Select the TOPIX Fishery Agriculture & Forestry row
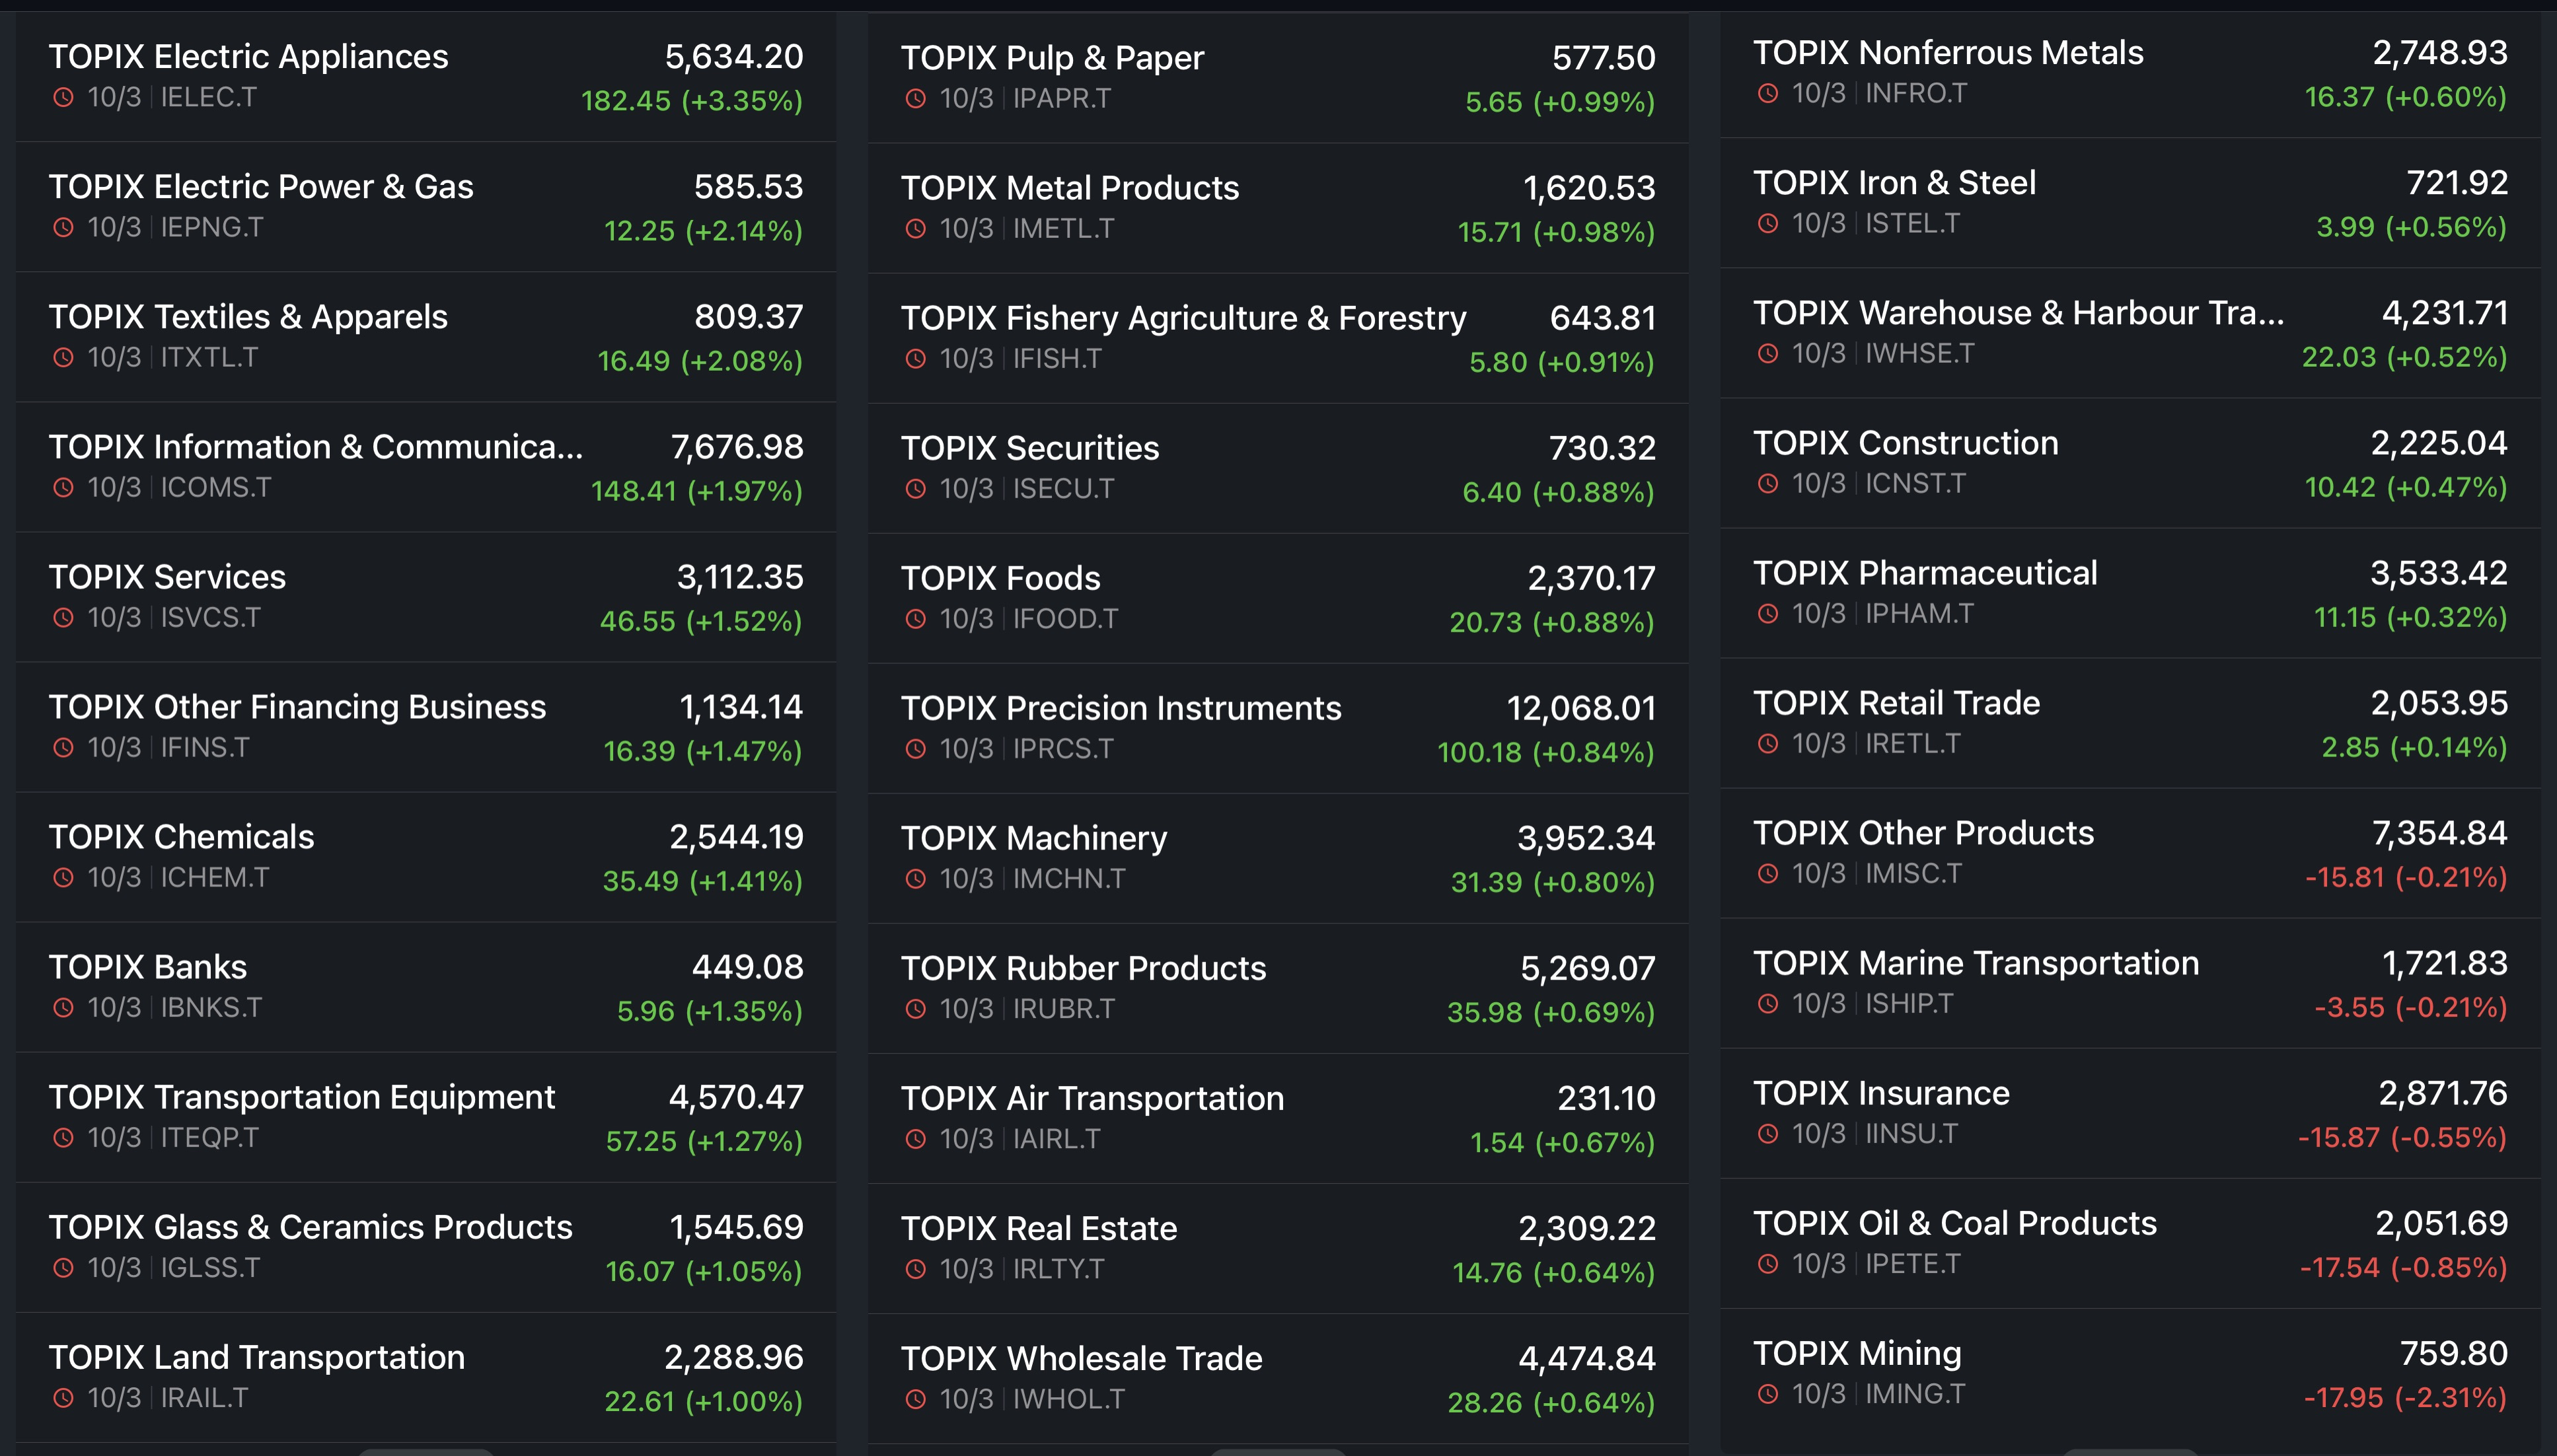This screenshot has height=1456, width=2557. point(1183,318)
